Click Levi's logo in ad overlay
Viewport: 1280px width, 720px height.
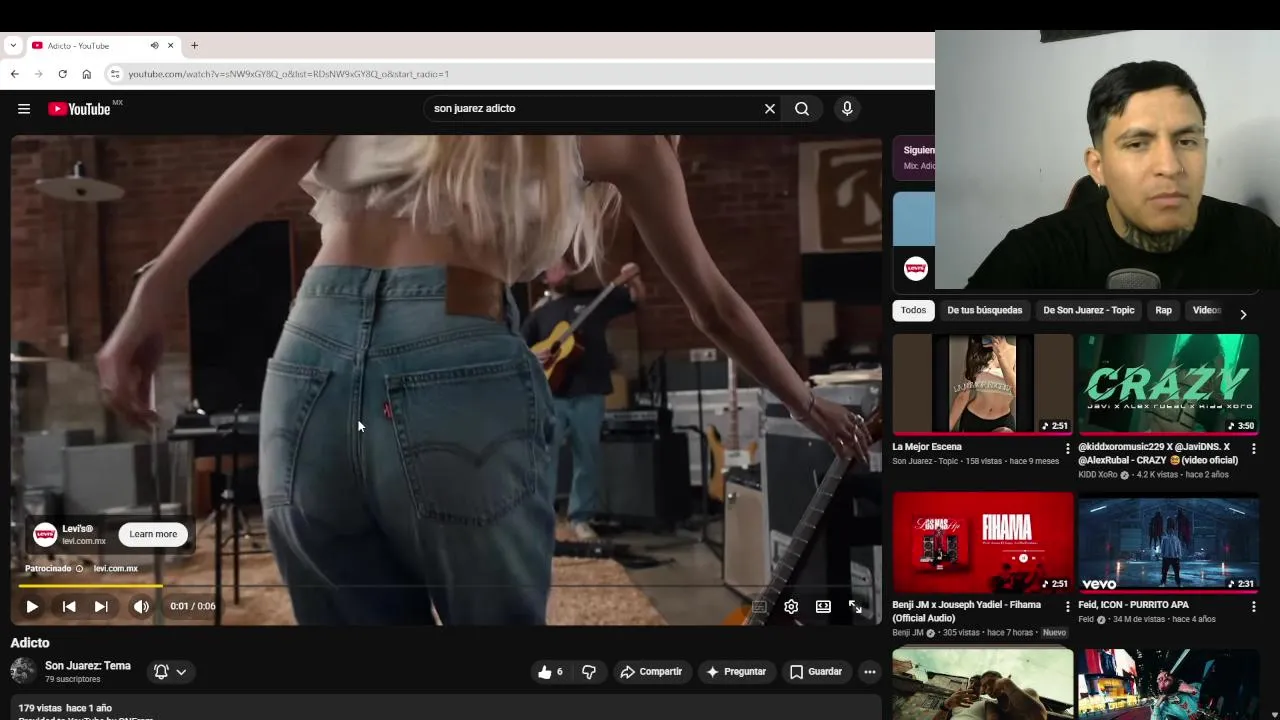[x=45, y=534]
